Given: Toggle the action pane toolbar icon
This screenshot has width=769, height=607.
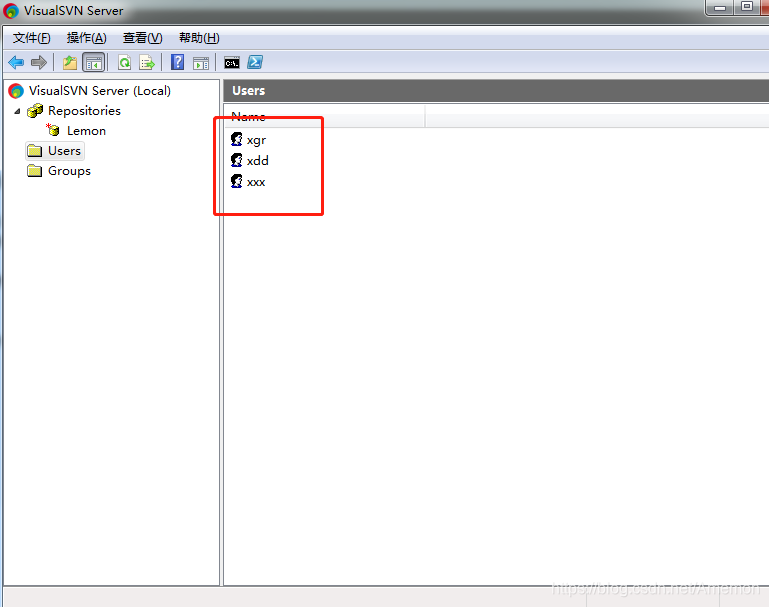Looking at the screenshot, I should pos(201,63).
